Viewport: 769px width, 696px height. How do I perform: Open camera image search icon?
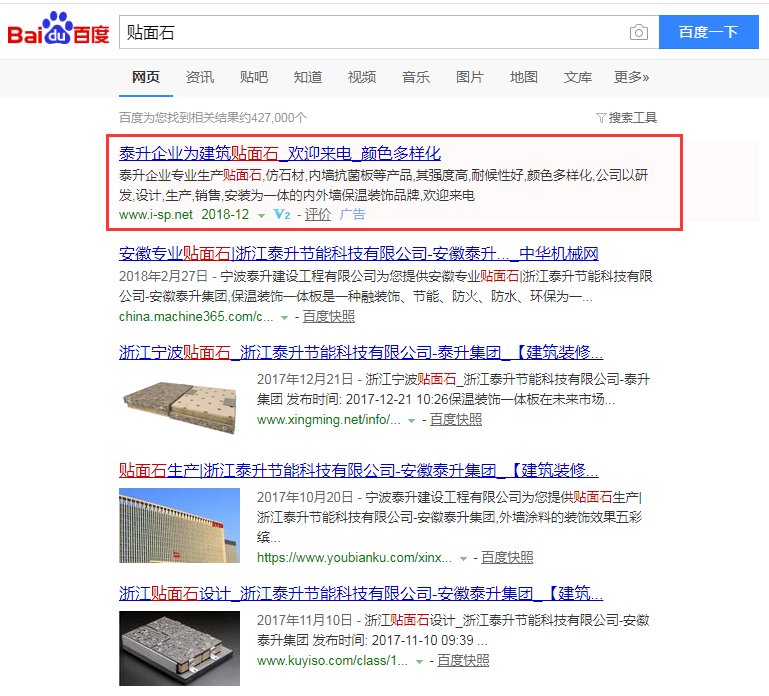(639, 32)
